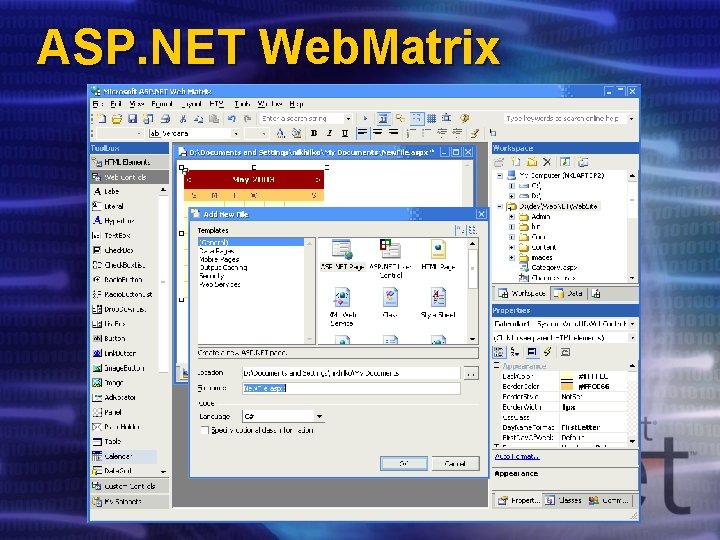
Task: Toggle Italic formatting
Action: [329, 133]
